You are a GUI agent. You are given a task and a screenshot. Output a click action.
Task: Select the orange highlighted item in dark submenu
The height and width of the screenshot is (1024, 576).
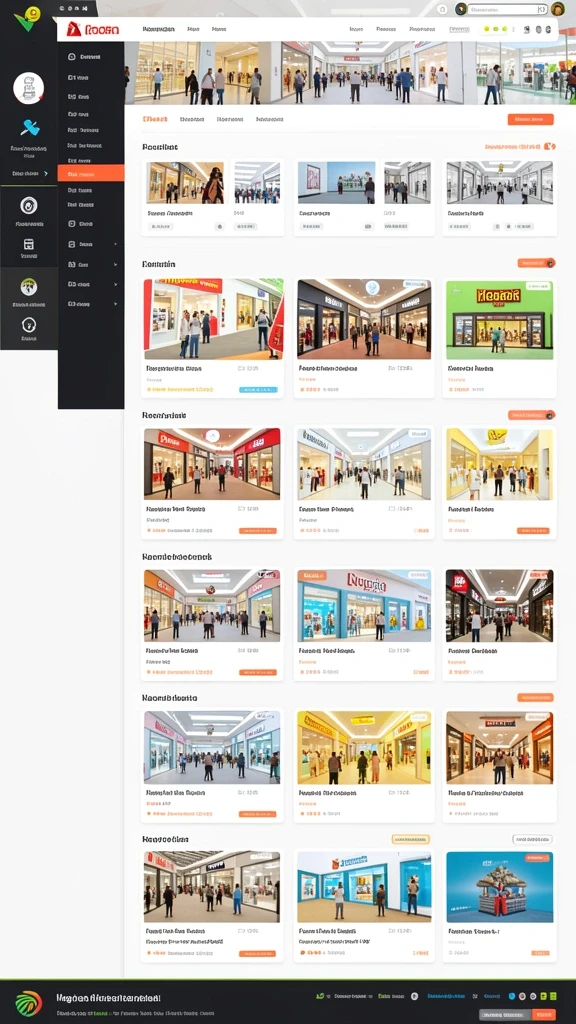pos(91,173)
